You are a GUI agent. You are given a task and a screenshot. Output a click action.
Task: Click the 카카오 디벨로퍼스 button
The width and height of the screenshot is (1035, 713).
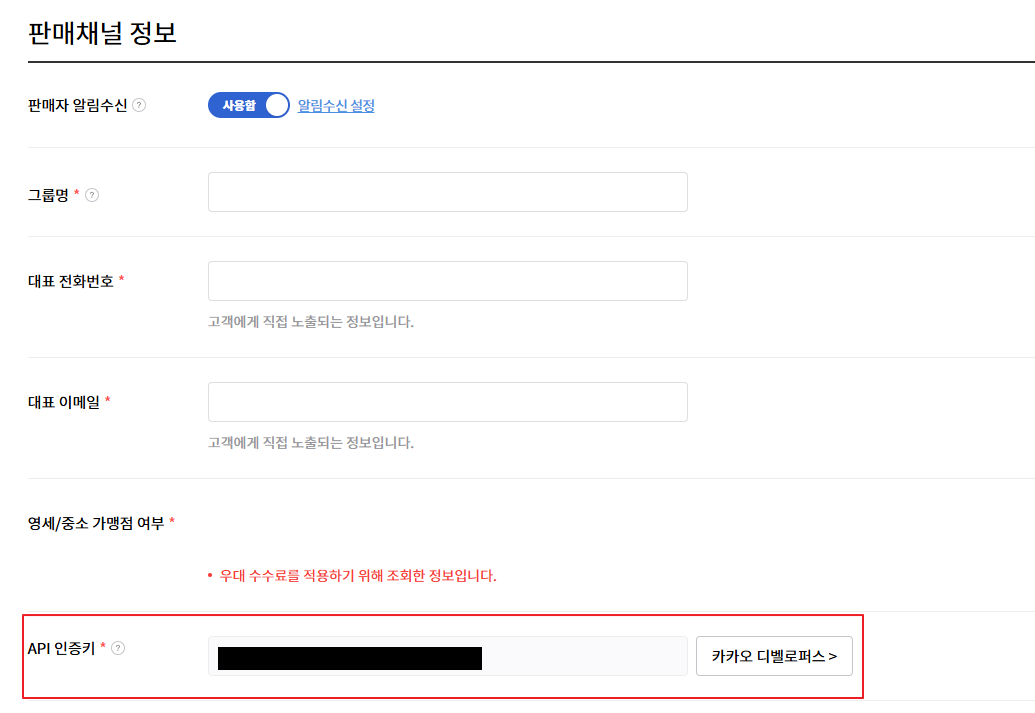(x=774, y=656)
